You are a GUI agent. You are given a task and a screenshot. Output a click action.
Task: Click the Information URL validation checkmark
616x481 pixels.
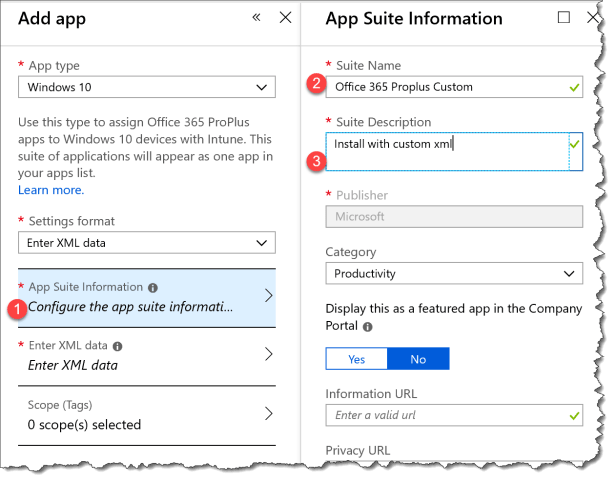tap(574, 416)
